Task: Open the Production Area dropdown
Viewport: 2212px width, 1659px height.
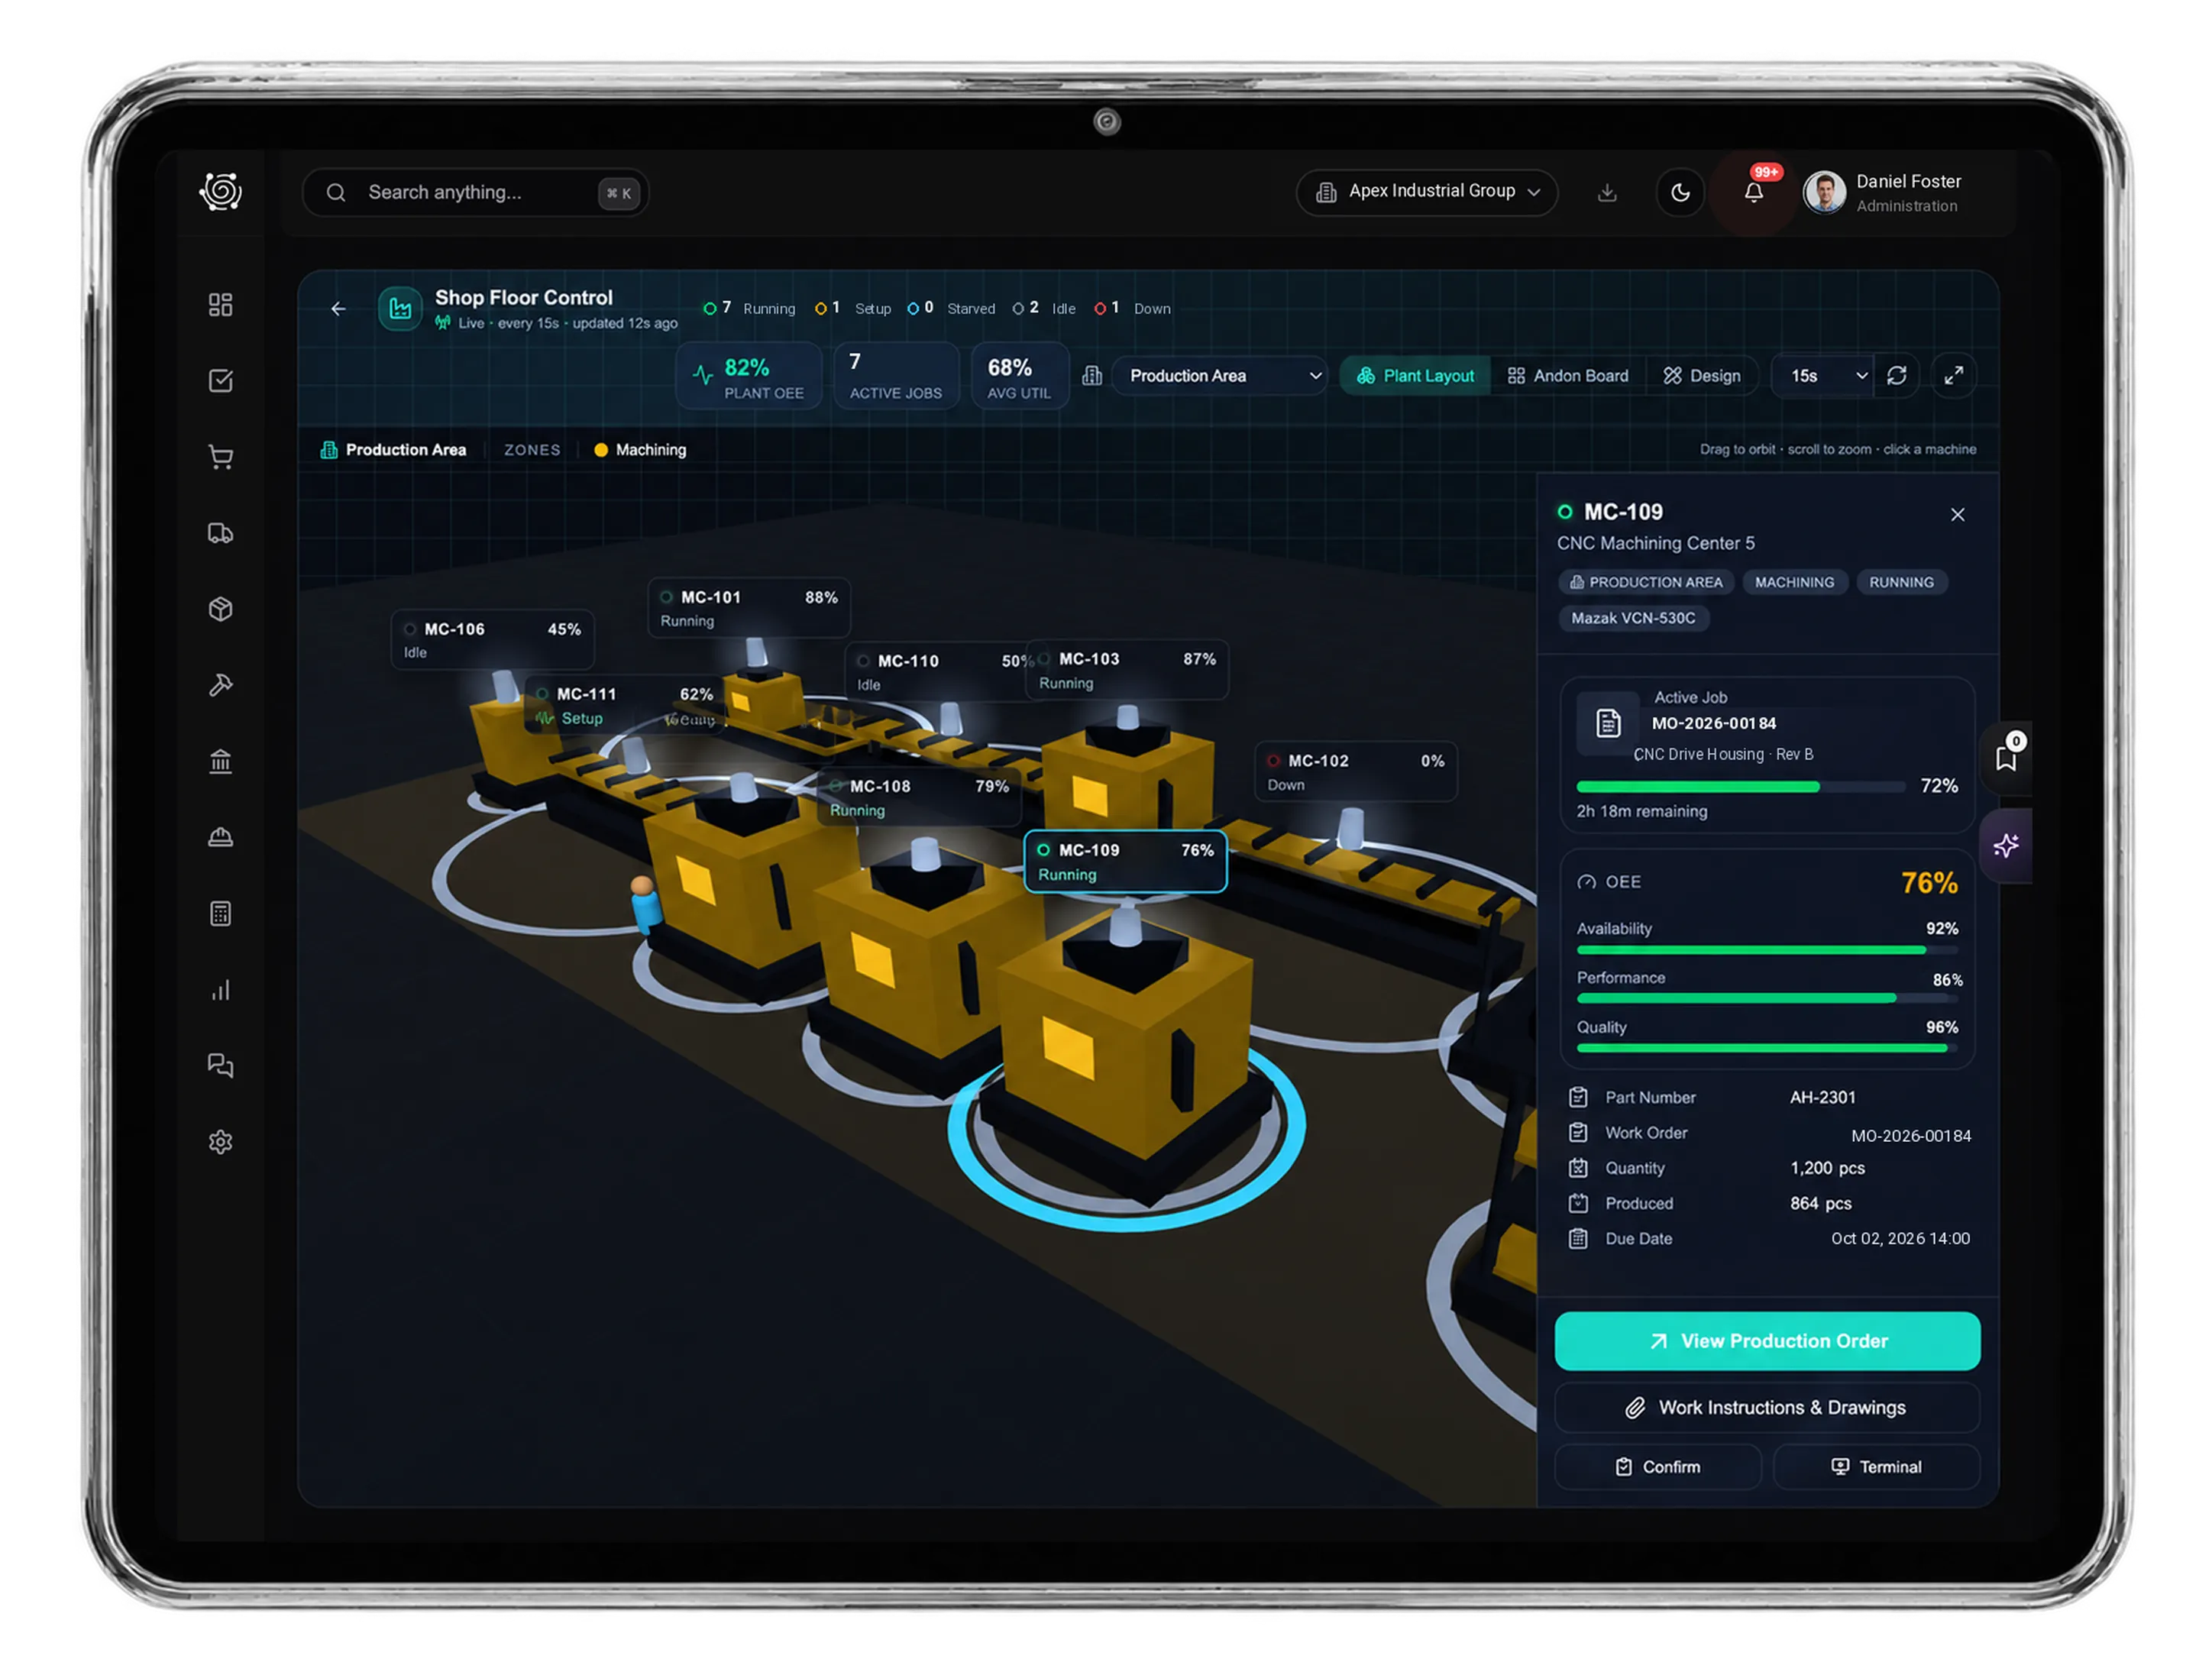Action: (1219, 376)
